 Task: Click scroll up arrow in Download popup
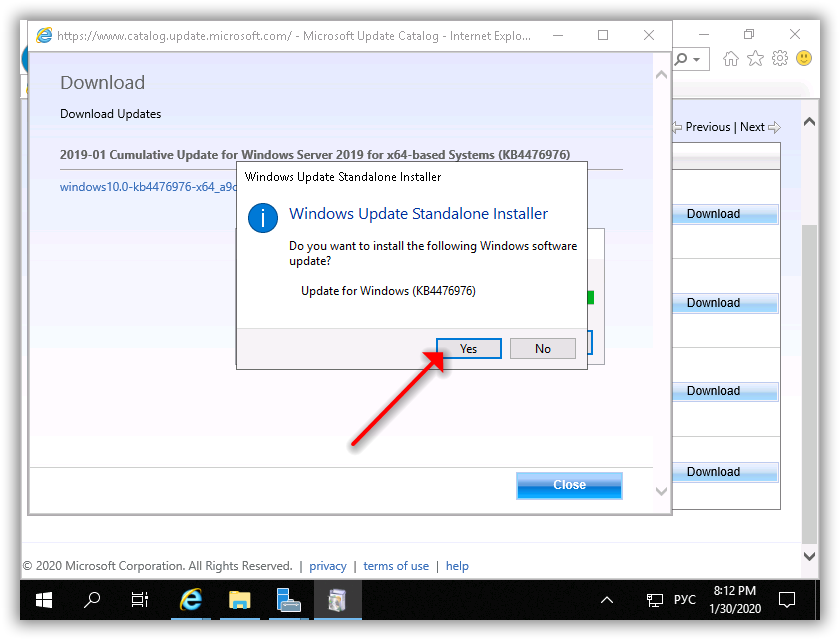pos(662,75)
